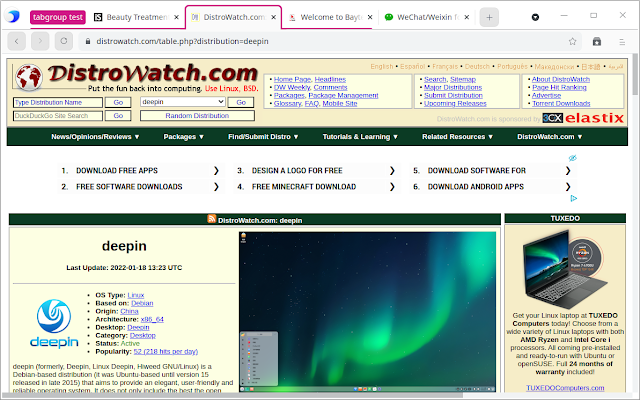Close the DistroWatch.com tab
The height and width of the screenshot is (400, 640).
click(273, 17)
